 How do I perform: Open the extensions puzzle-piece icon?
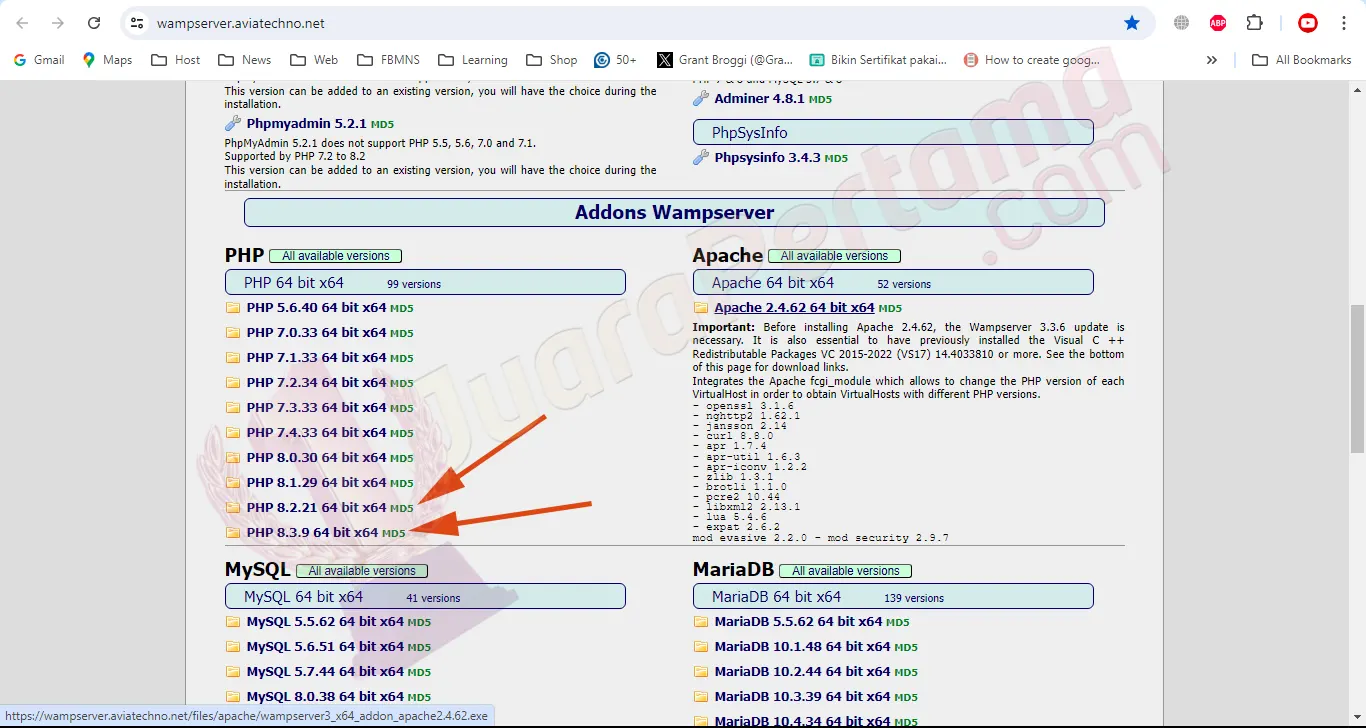pos(1255,22)
